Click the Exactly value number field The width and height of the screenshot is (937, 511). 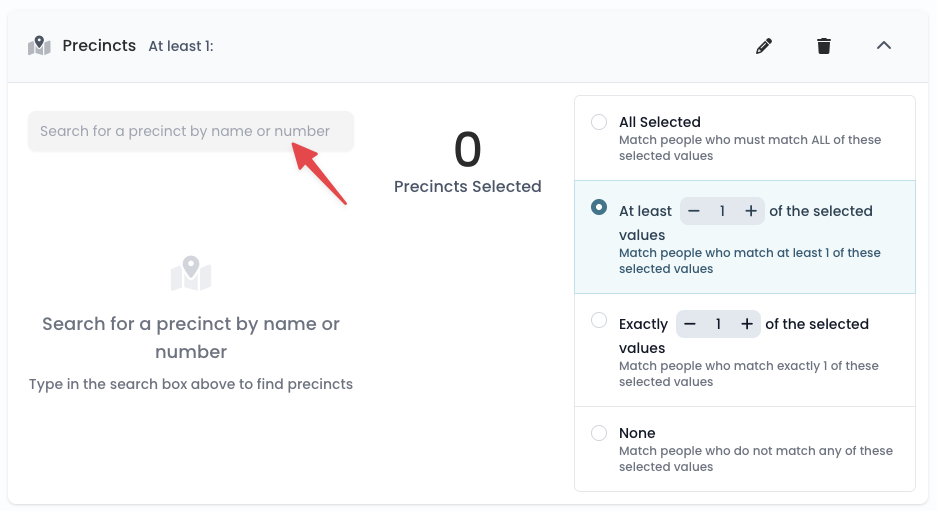pos(718,324)
